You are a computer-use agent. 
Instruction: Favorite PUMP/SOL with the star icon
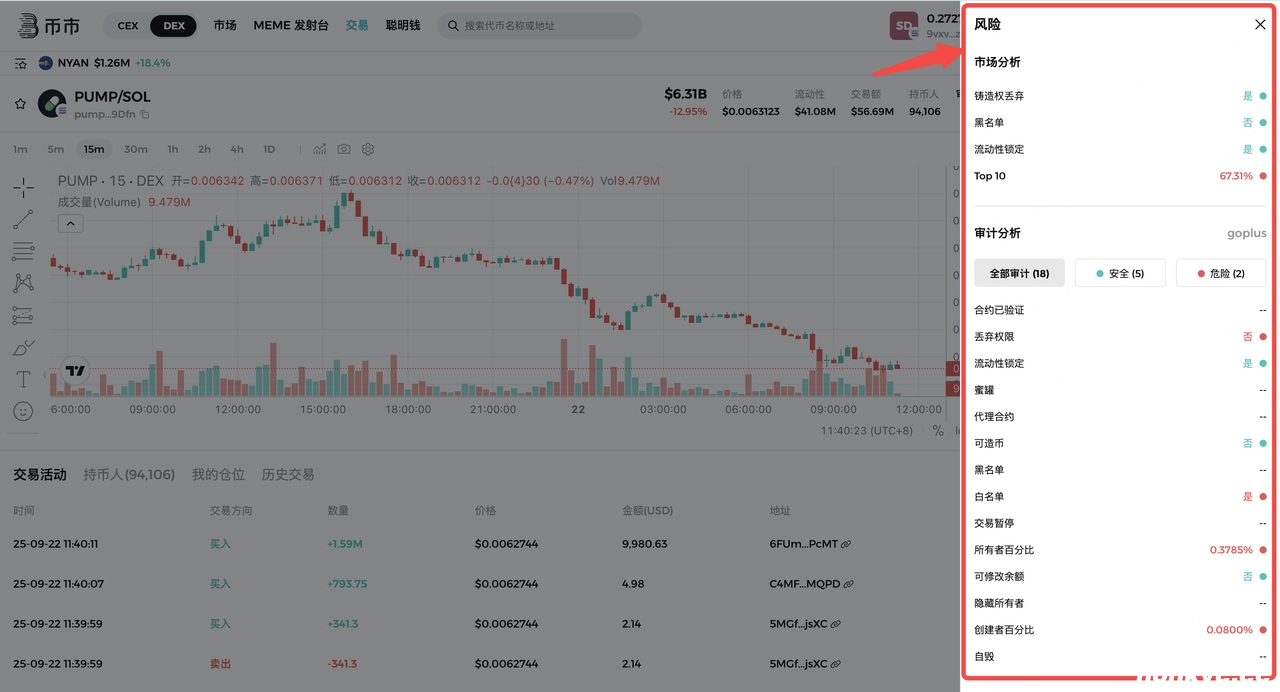point(19,103)
